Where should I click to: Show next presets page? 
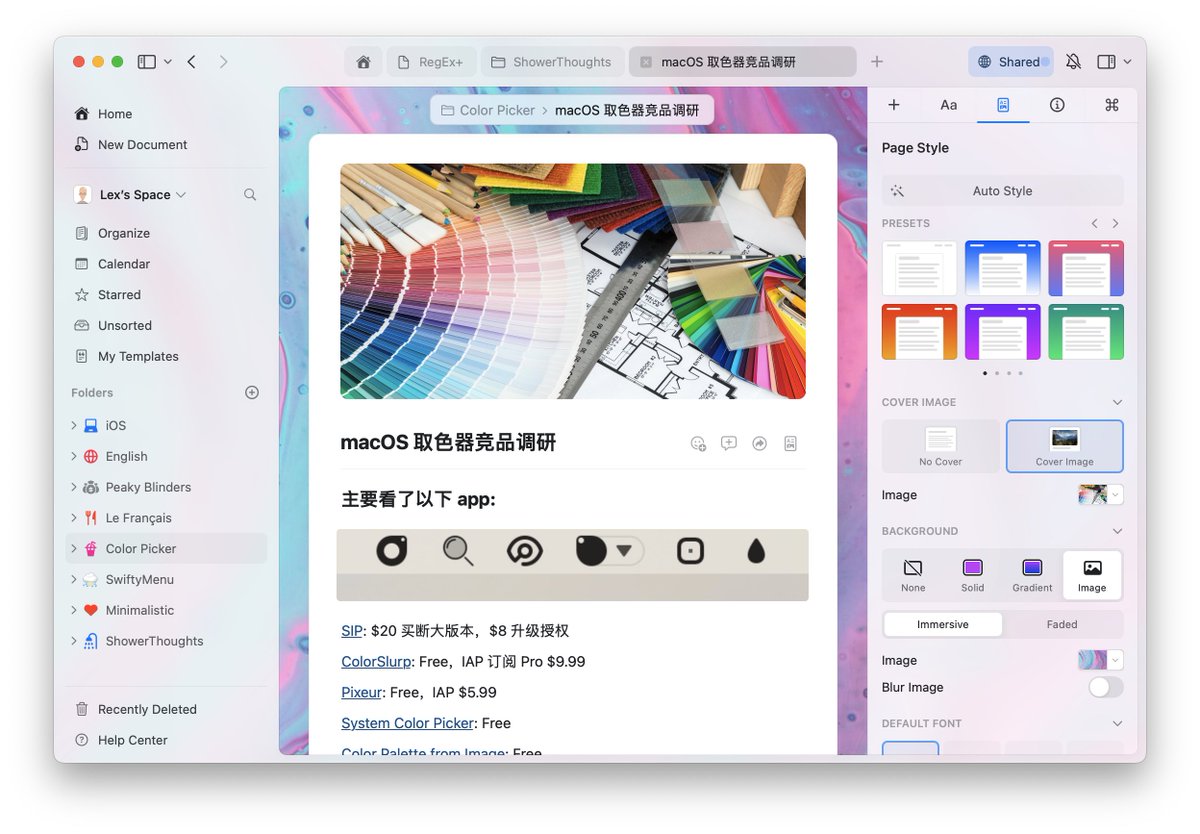pos(1116,224)
